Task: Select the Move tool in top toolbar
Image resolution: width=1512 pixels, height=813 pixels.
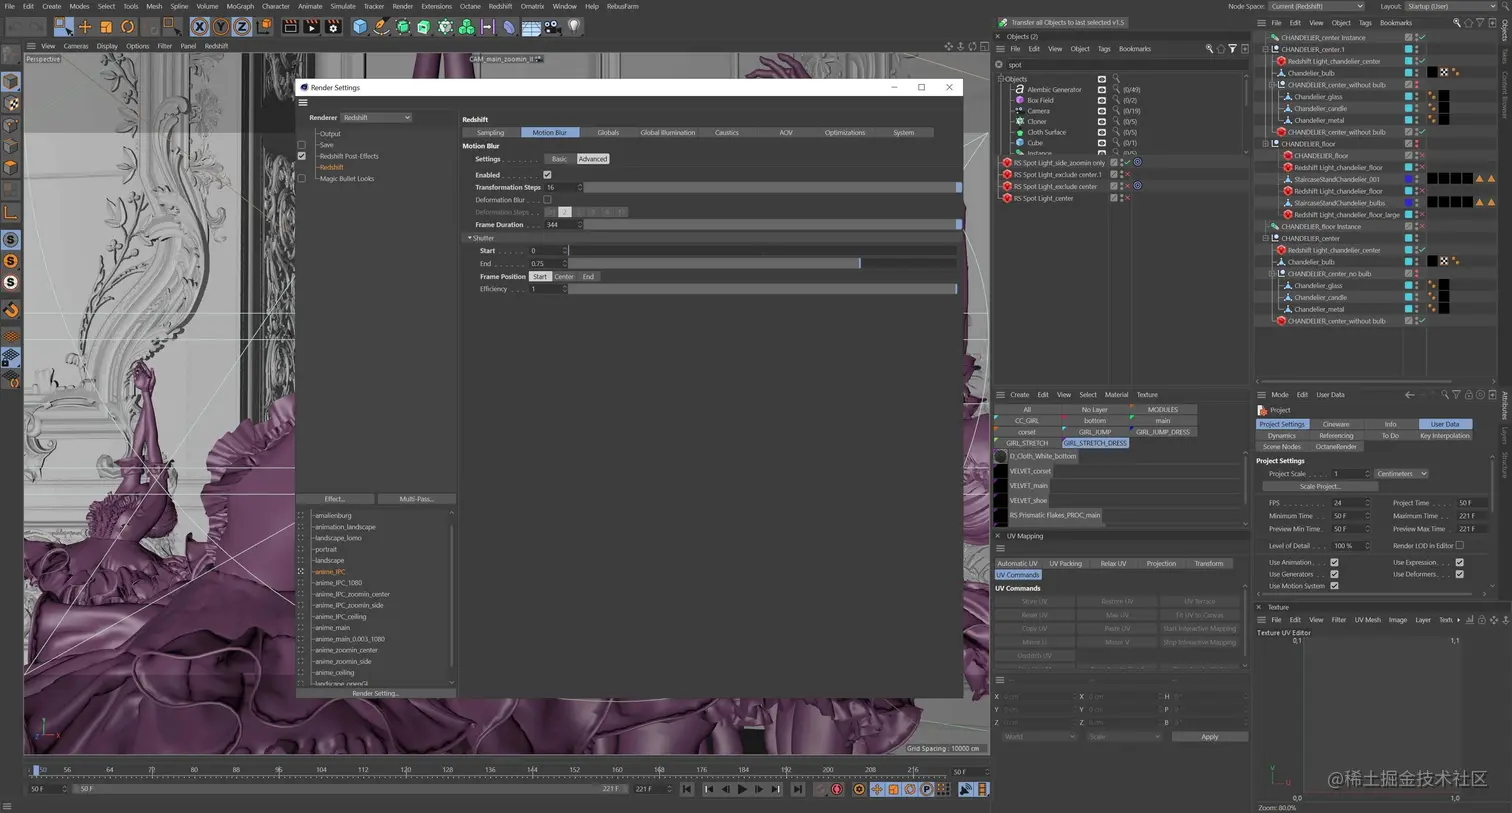Action: 85,27
